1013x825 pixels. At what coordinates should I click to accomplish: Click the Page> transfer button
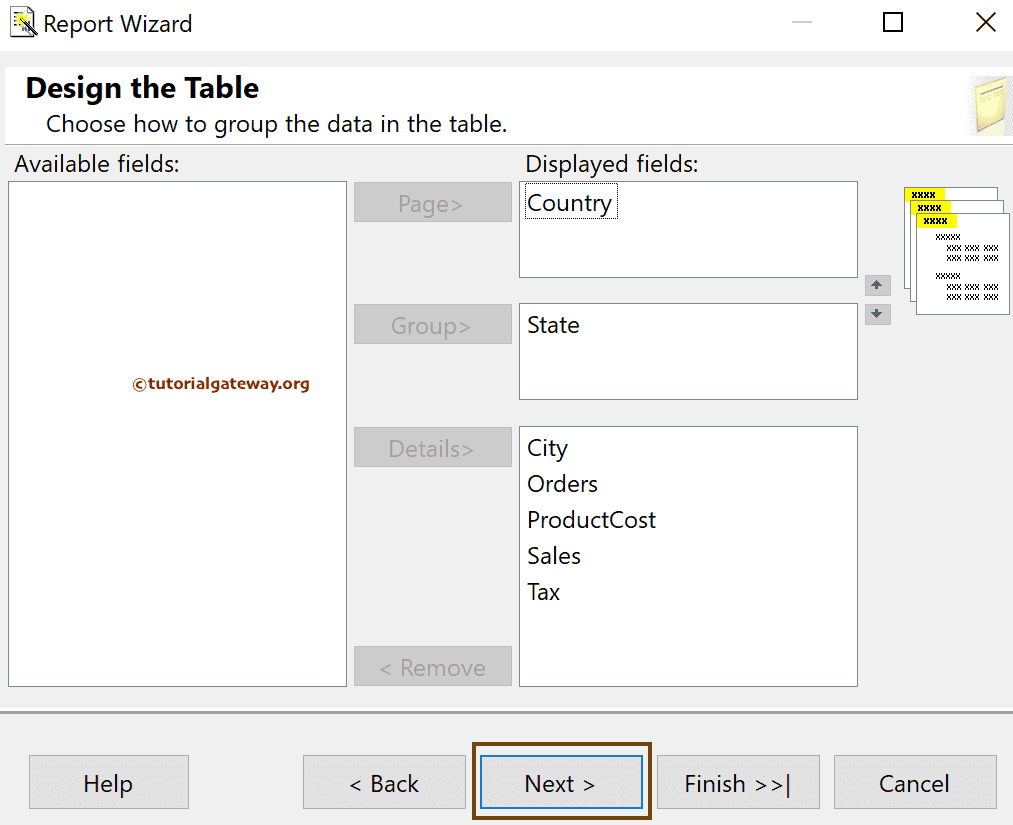(x=432, y=202)
